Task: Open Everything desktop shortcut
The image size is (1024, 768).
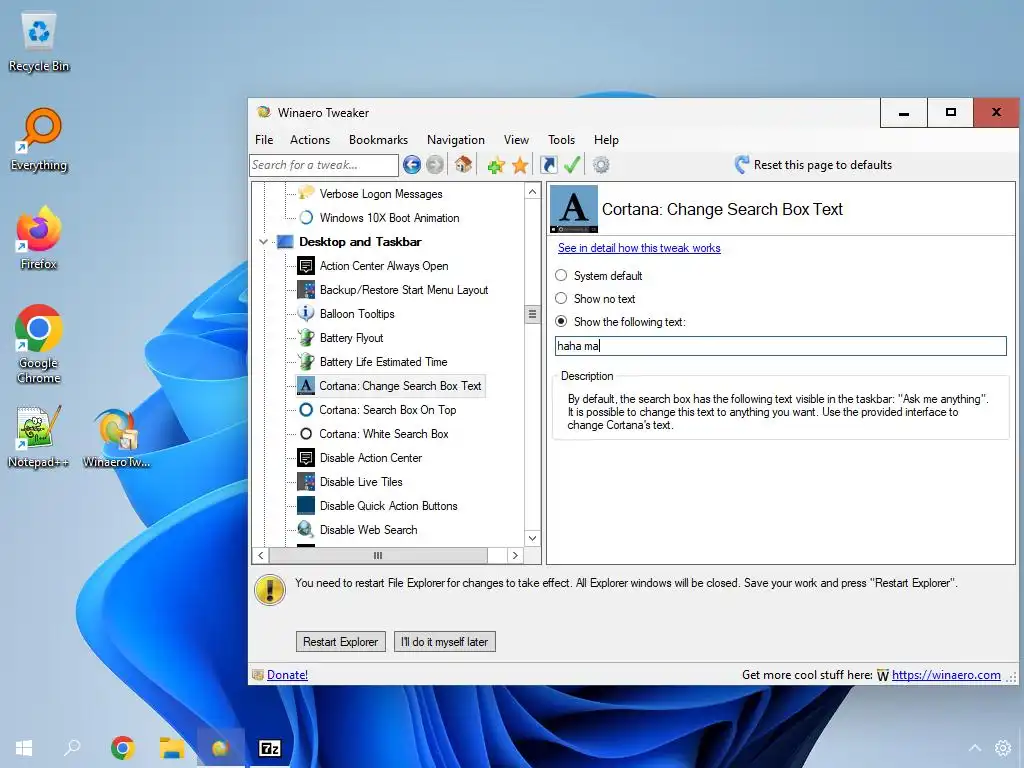Action: tap(39, 140)
